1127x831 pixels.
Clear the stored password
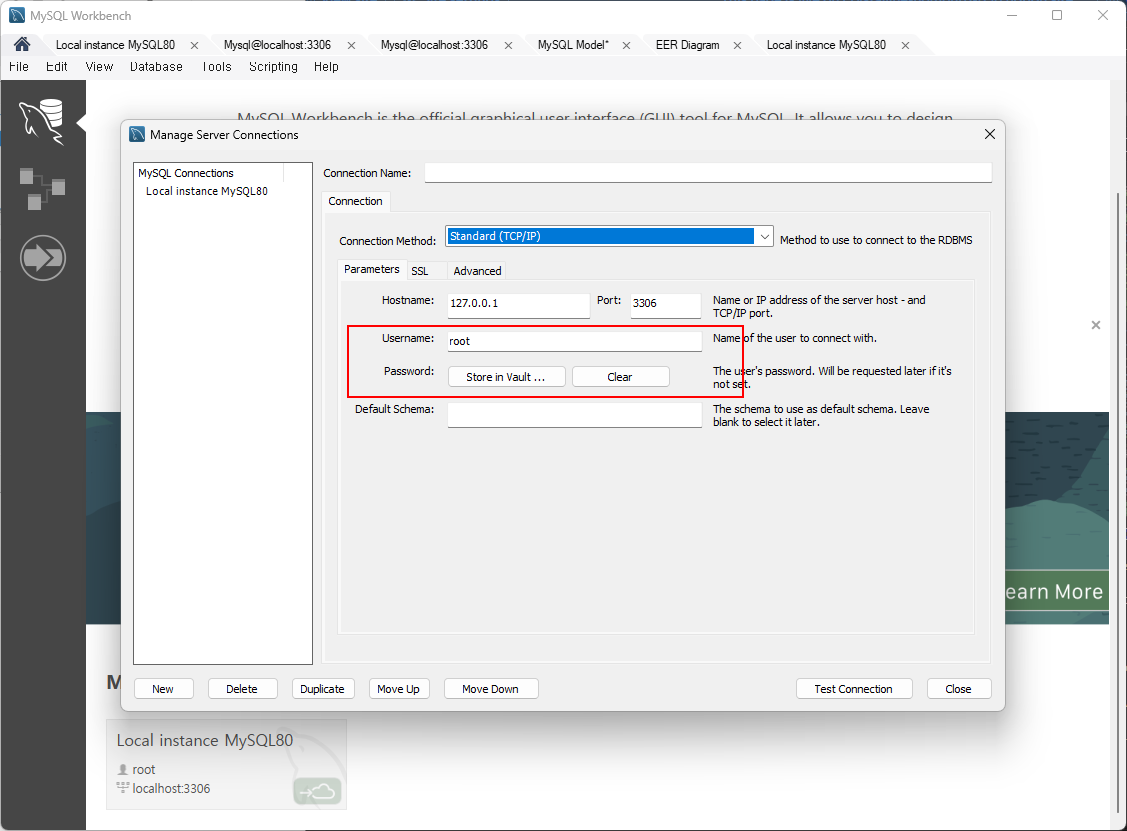620,377
